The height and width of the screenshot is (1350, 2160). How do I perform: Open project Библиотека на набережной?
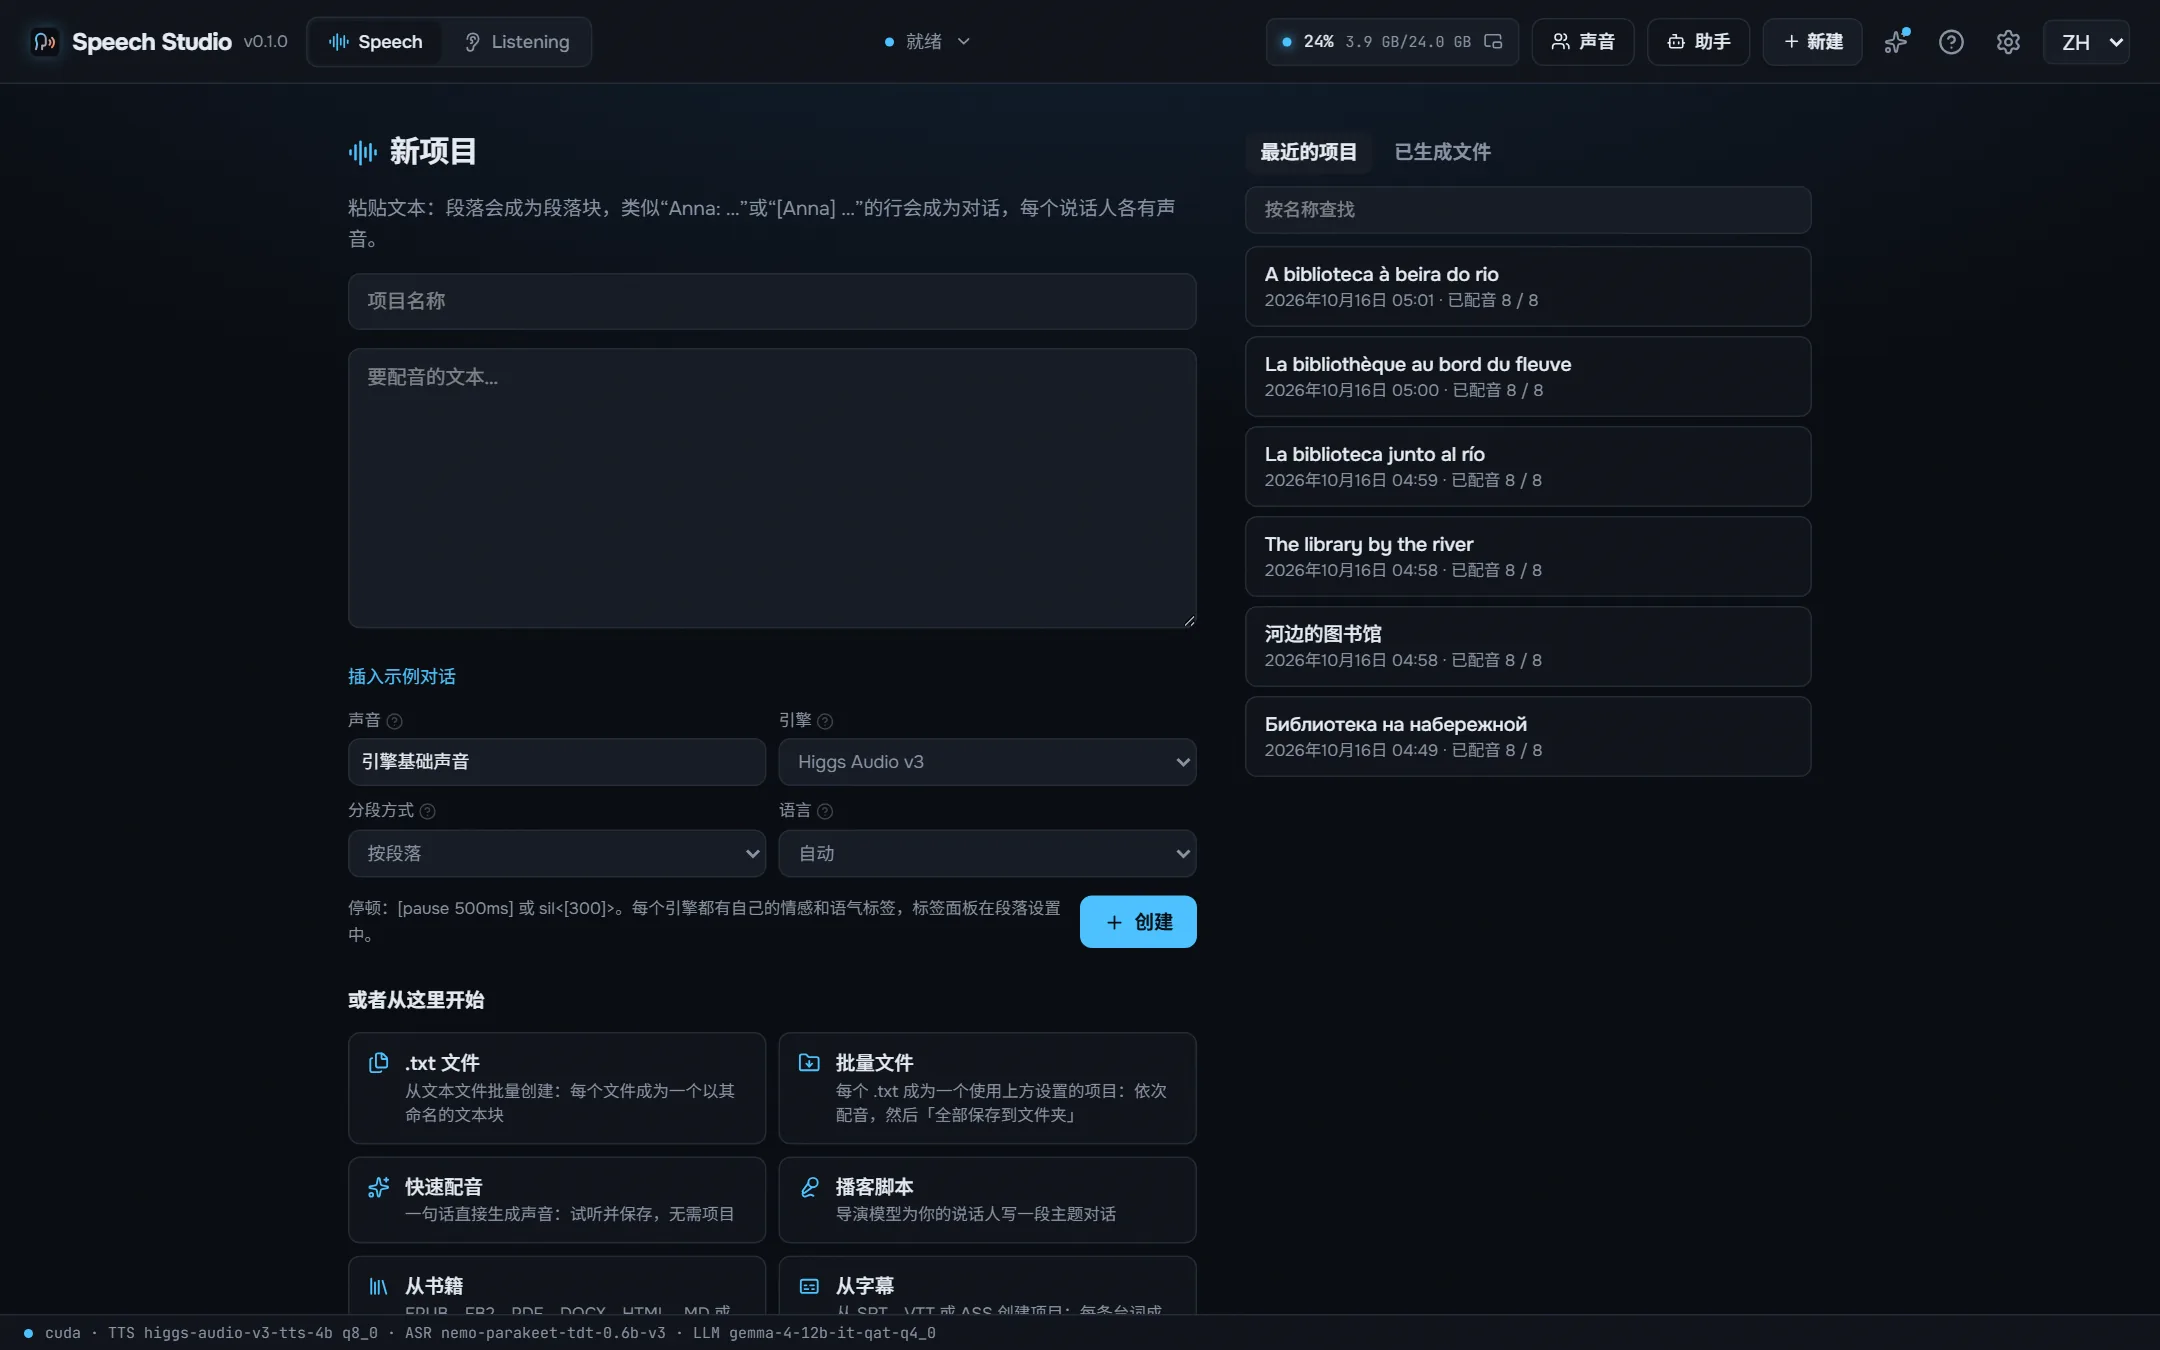click(x=1528, y=736)
